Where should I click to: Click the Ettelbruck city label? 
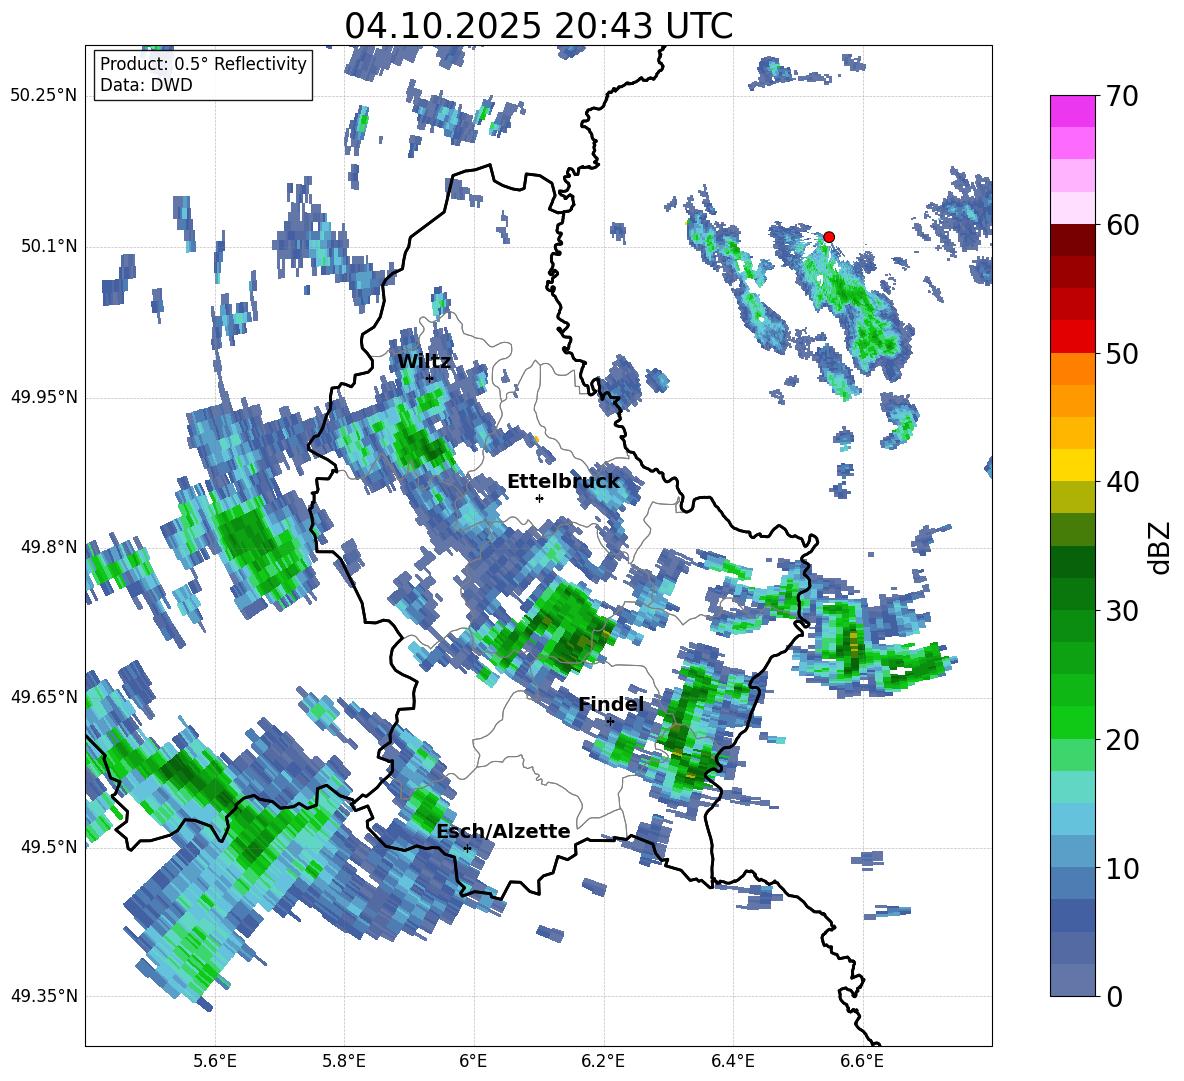tap(563, 482)
